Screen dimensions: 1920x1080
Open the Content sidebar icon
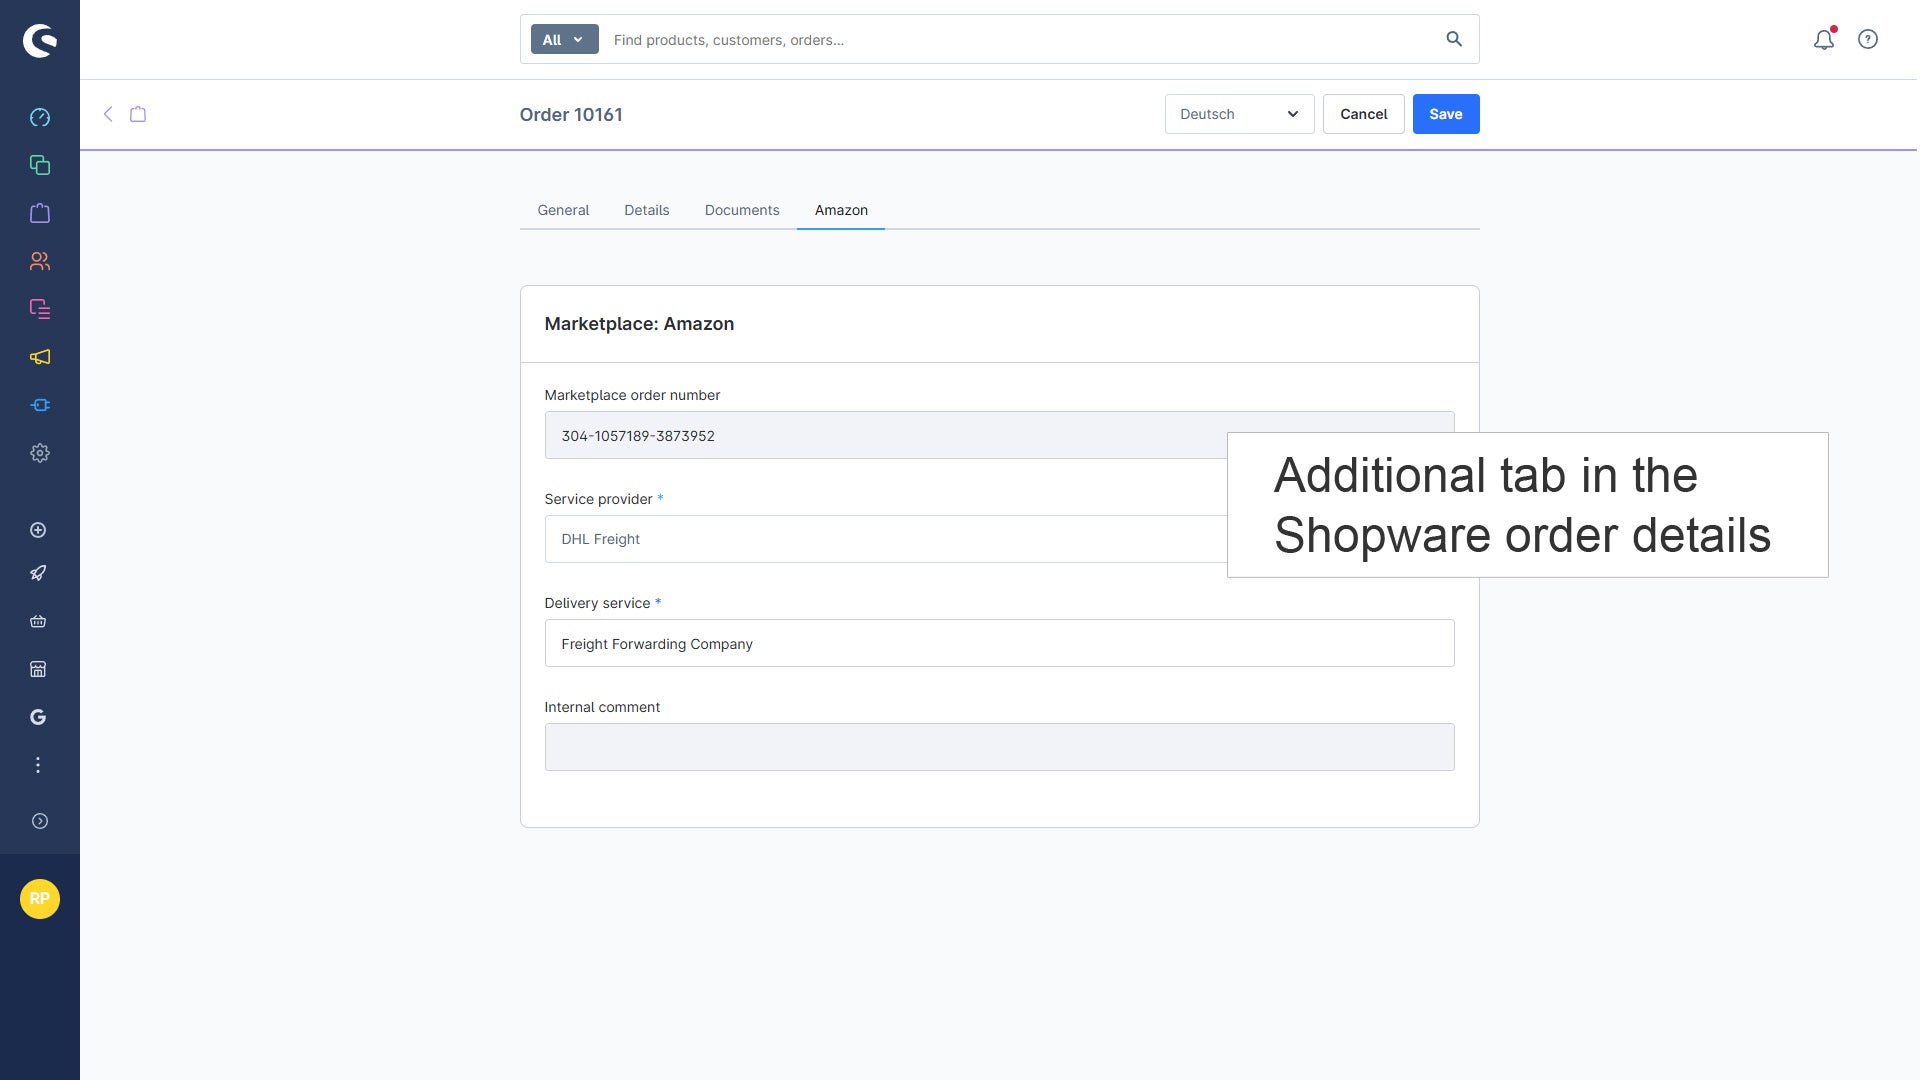40,309
